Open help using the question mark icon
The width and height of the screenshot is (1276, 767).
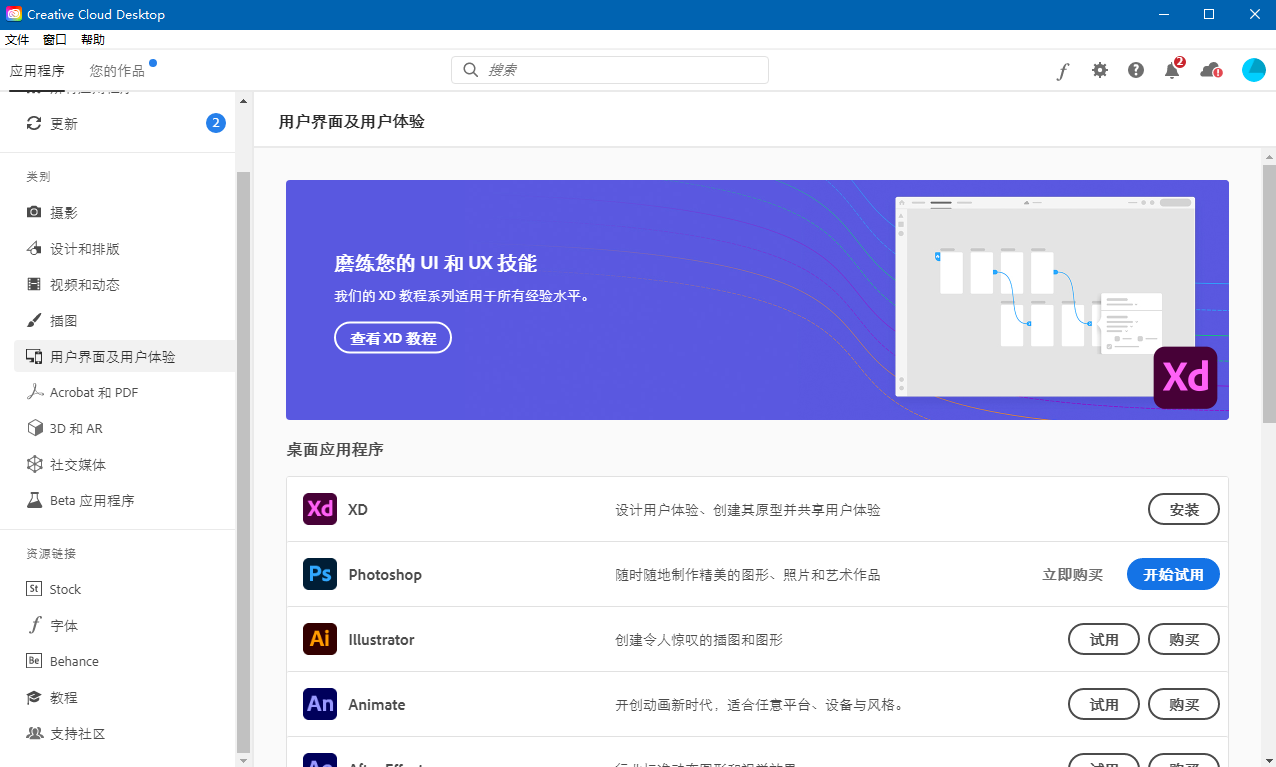[1135, 70]
